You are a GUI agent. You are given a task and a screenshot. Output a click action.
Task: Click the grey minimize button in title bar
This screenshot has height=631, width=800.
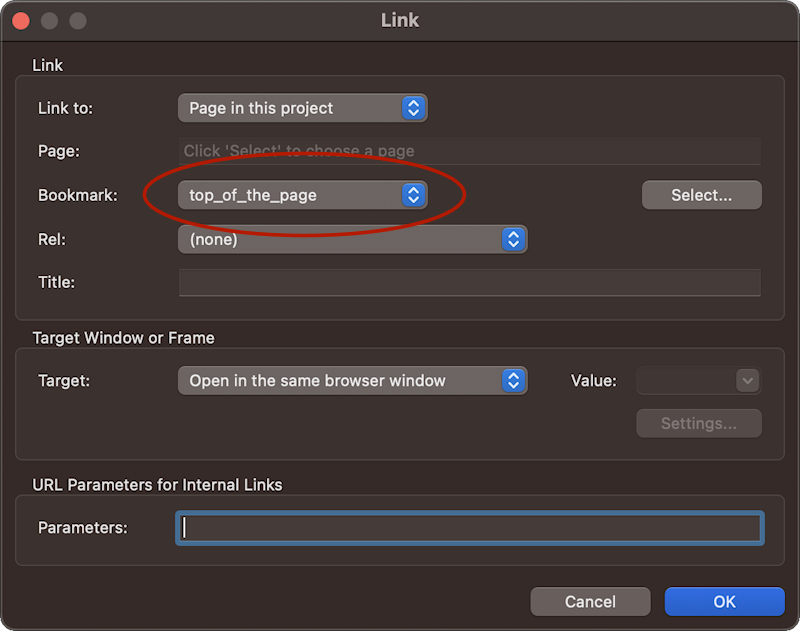[49, 20]
